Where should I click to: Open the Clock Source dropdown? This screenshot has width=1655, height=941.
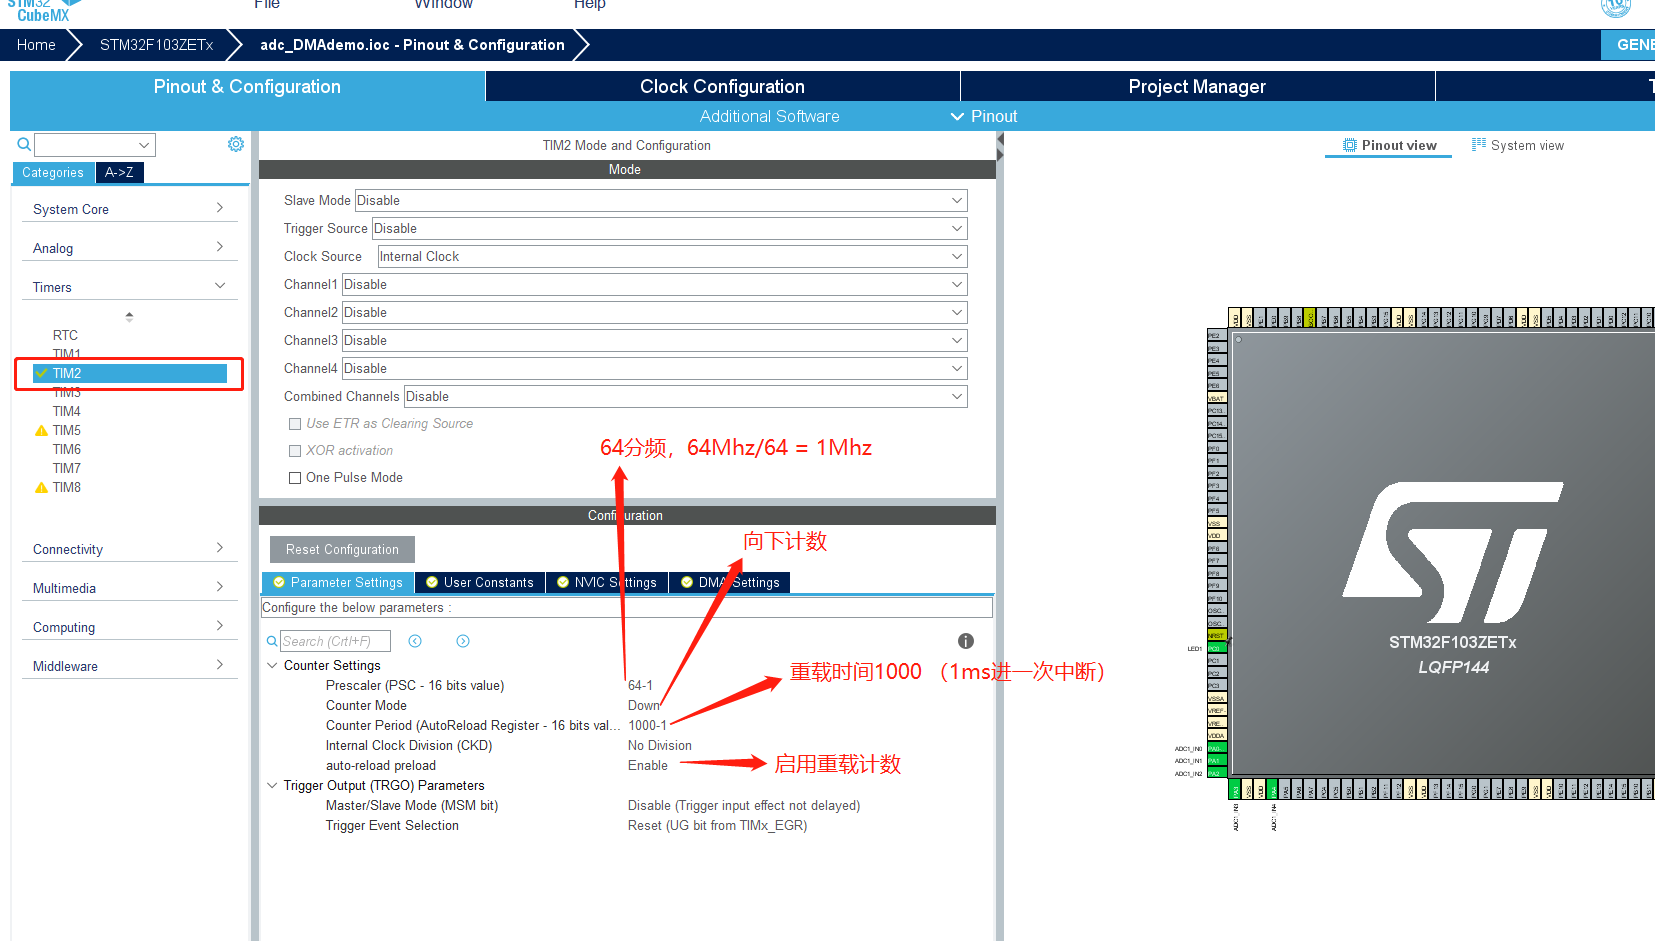pos(672,256)
